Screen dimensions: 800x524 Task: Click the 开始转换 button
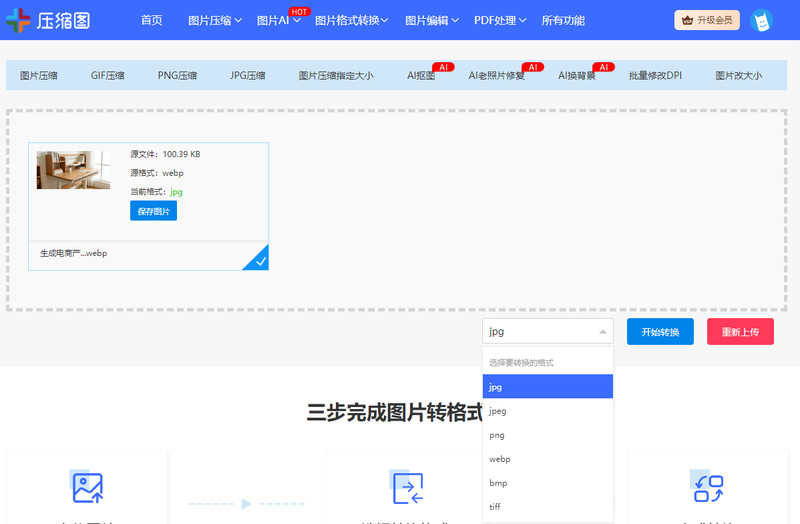click(660, 332)
